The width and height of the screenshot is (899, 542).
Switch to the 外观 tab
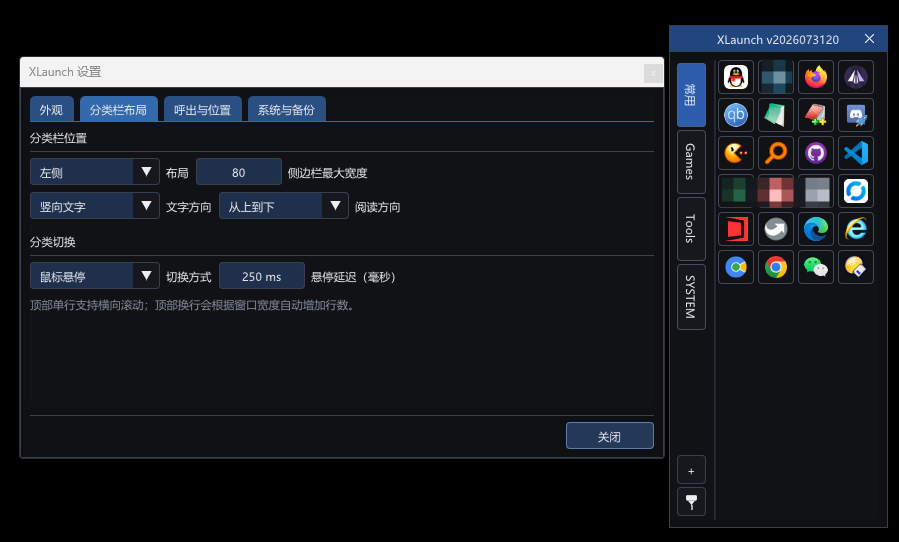coord(51,110)
